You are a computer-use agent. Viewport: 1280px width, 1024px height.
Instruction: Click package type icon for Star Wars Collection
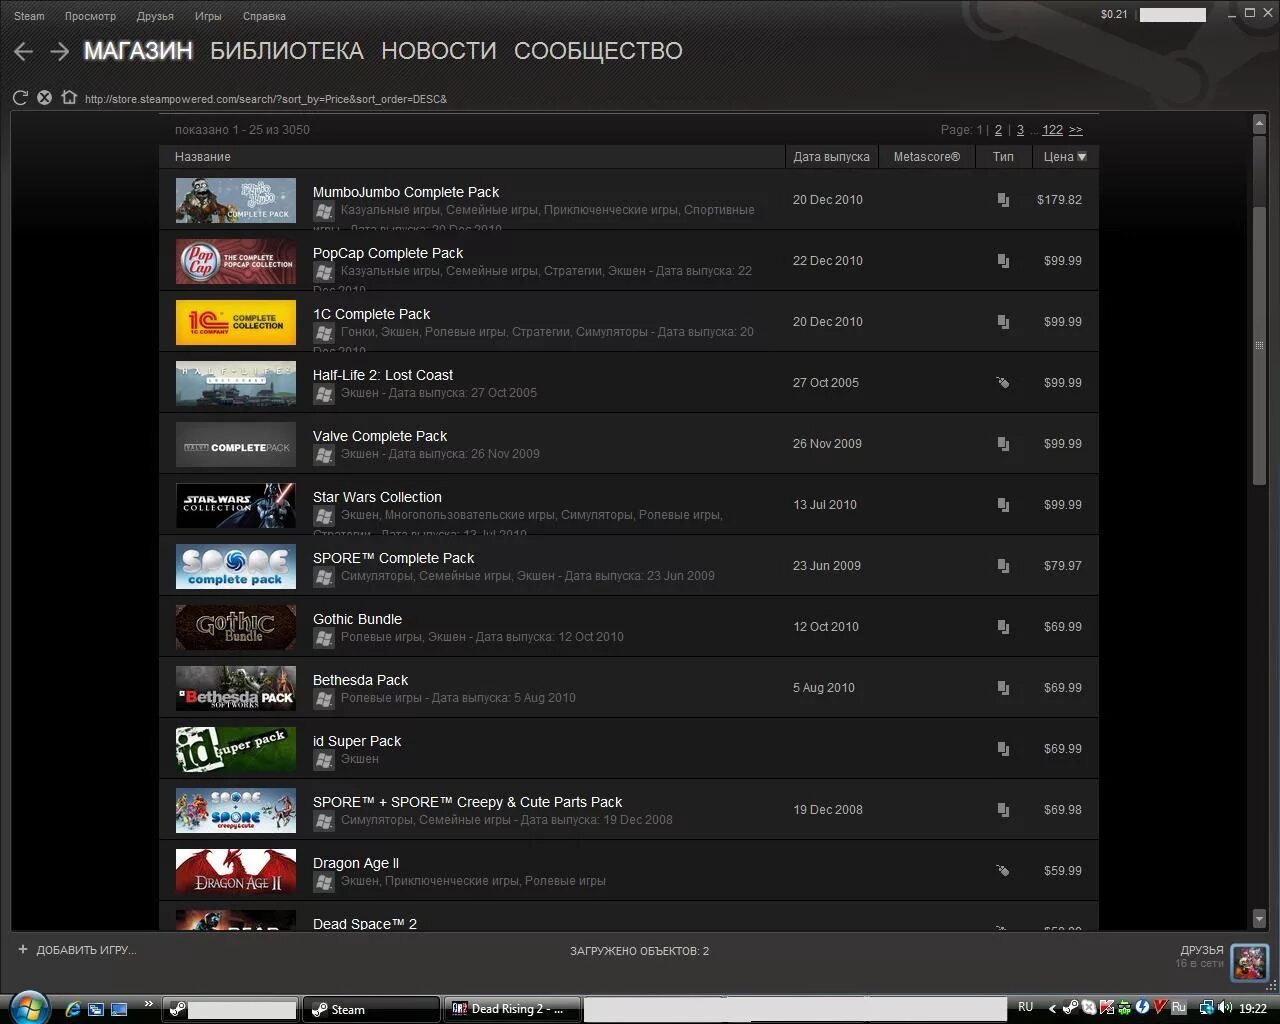pos(1003,505)
